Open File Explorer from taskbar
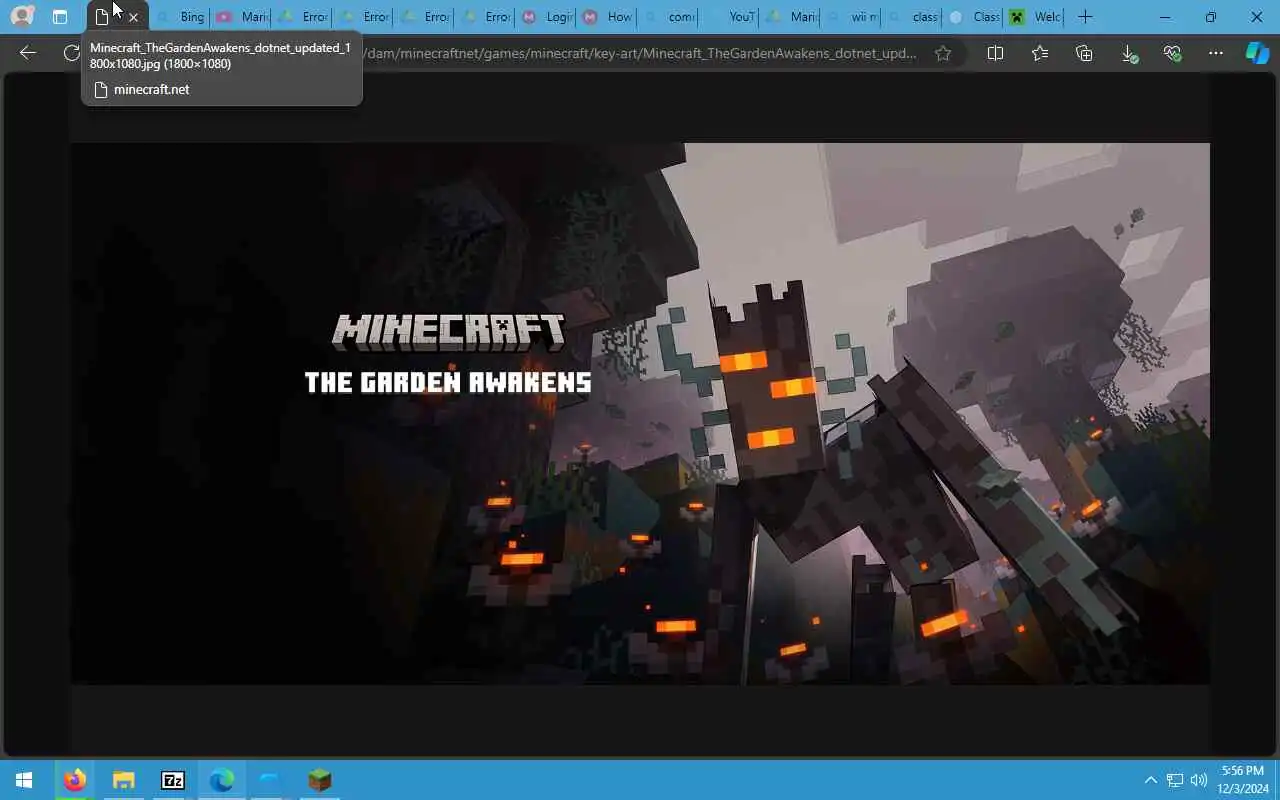The image size is (1280, 800). coord(123,780)
